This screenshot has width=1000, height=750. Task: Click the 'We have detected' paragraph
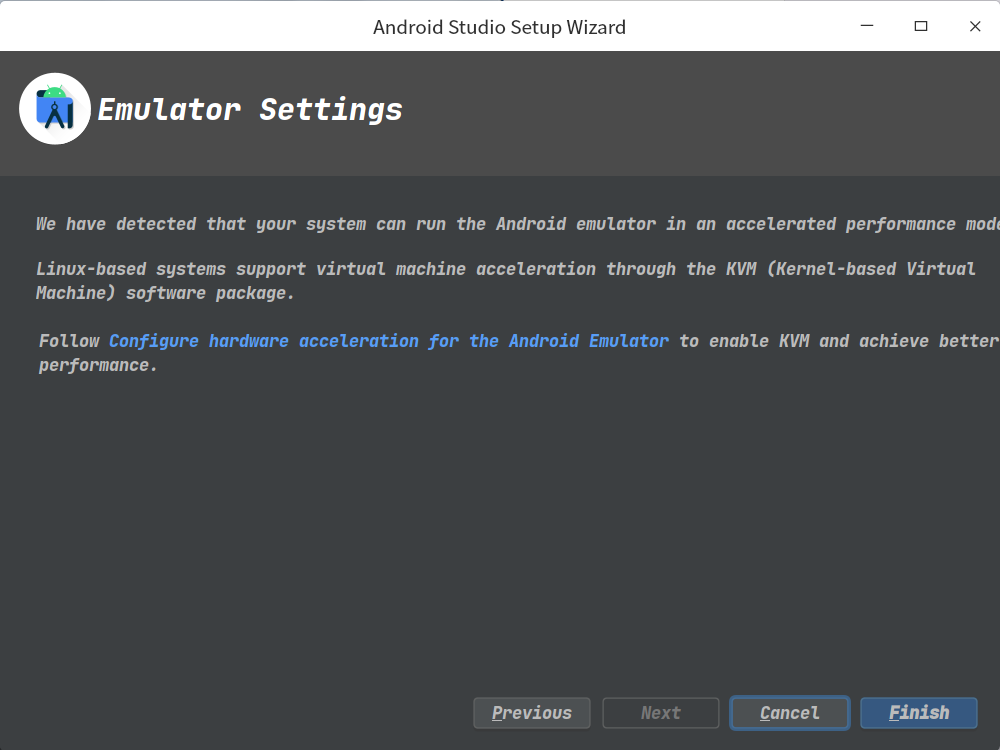[x=518, y=224]
